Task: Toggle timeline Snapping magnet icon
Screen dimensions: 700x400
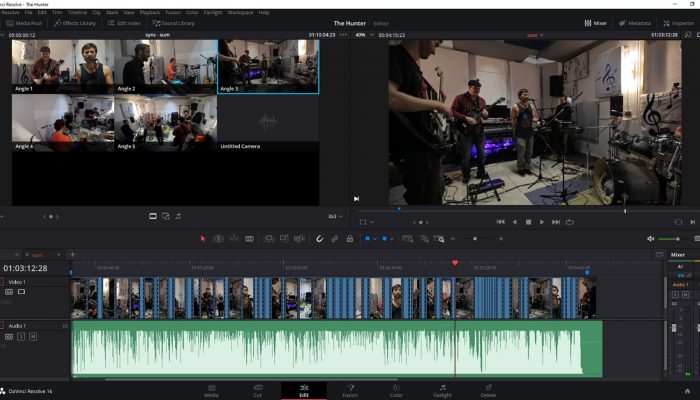Action: click(320, 239)
